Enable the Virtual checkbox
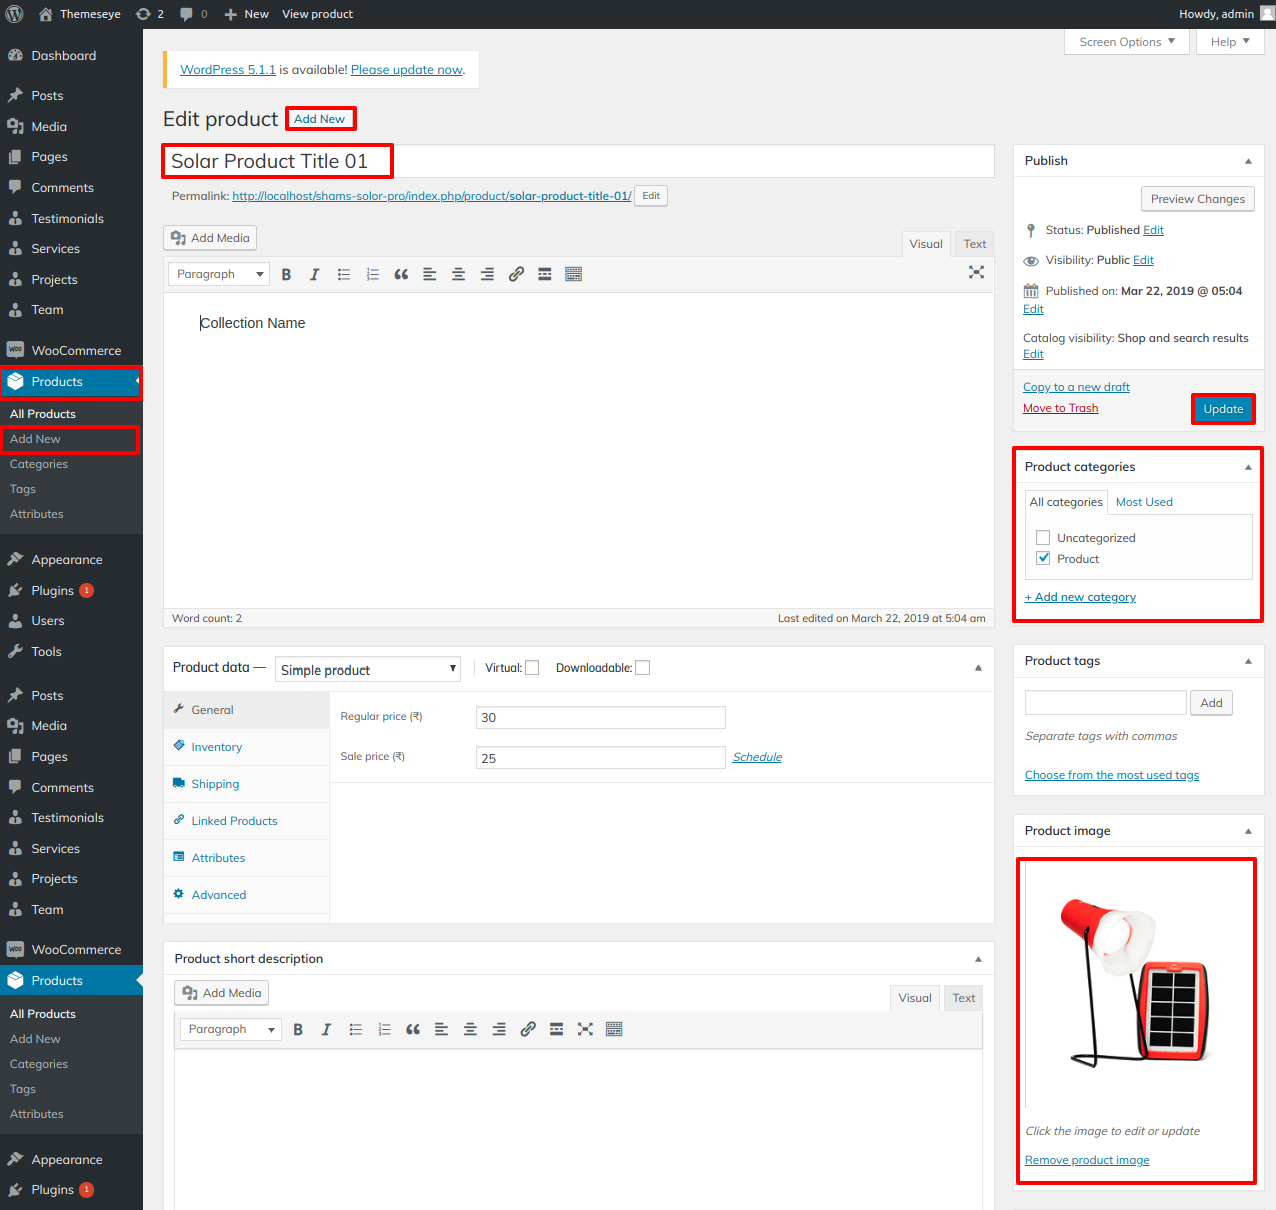This screenshot has width=1276, height=1210. [532, 668]
